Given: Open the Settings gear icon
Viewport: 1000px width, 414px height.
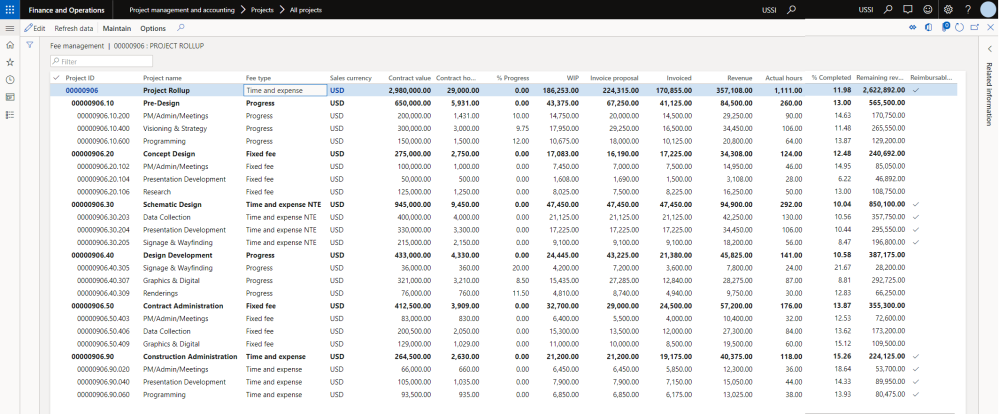Looking at the screenshot, I should pyautogui.click(x=948, y=9).
